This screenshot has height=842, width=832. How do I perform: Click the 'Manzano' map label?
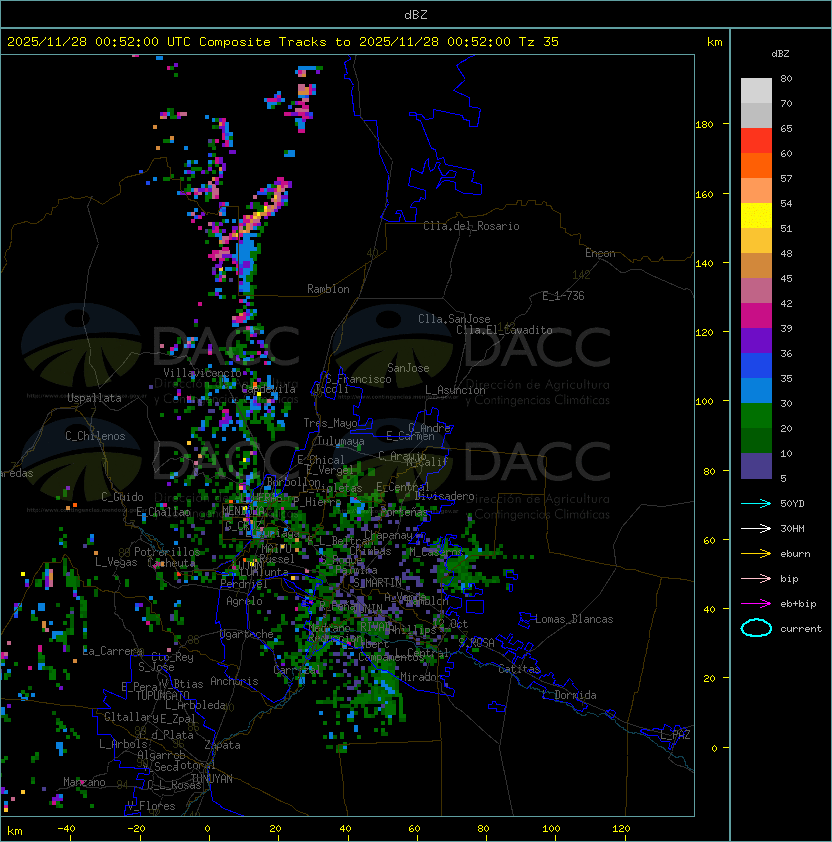click(84, 782)
